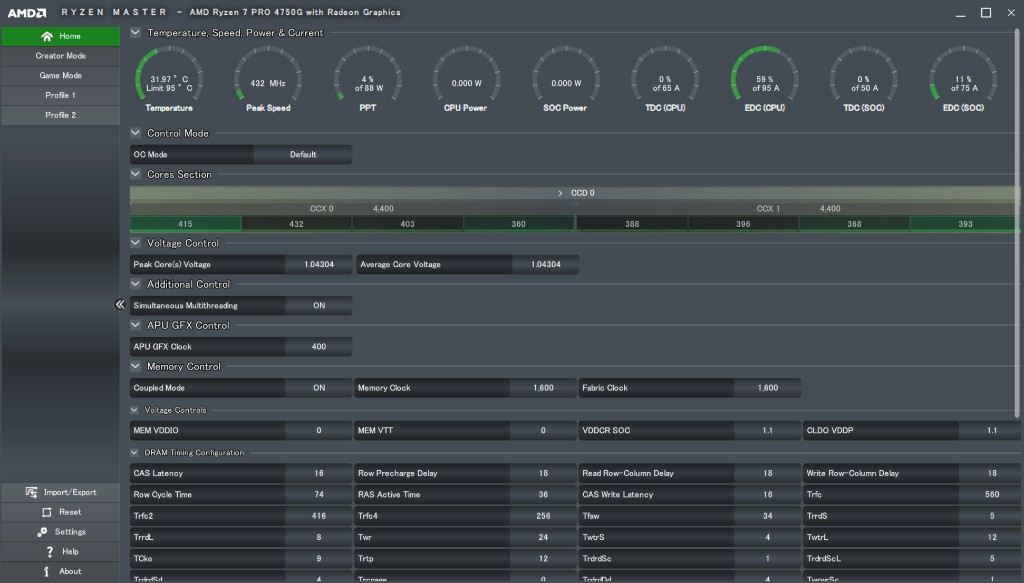The image size is (1024, 583).
Task: Click the Memory Clock value field
Action: coord(542,388)
